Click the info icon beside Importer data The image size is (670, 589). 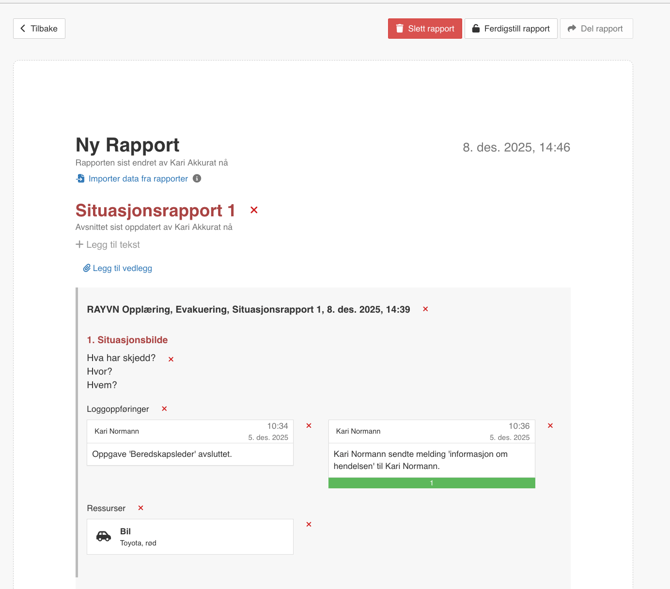pos(197,179)
